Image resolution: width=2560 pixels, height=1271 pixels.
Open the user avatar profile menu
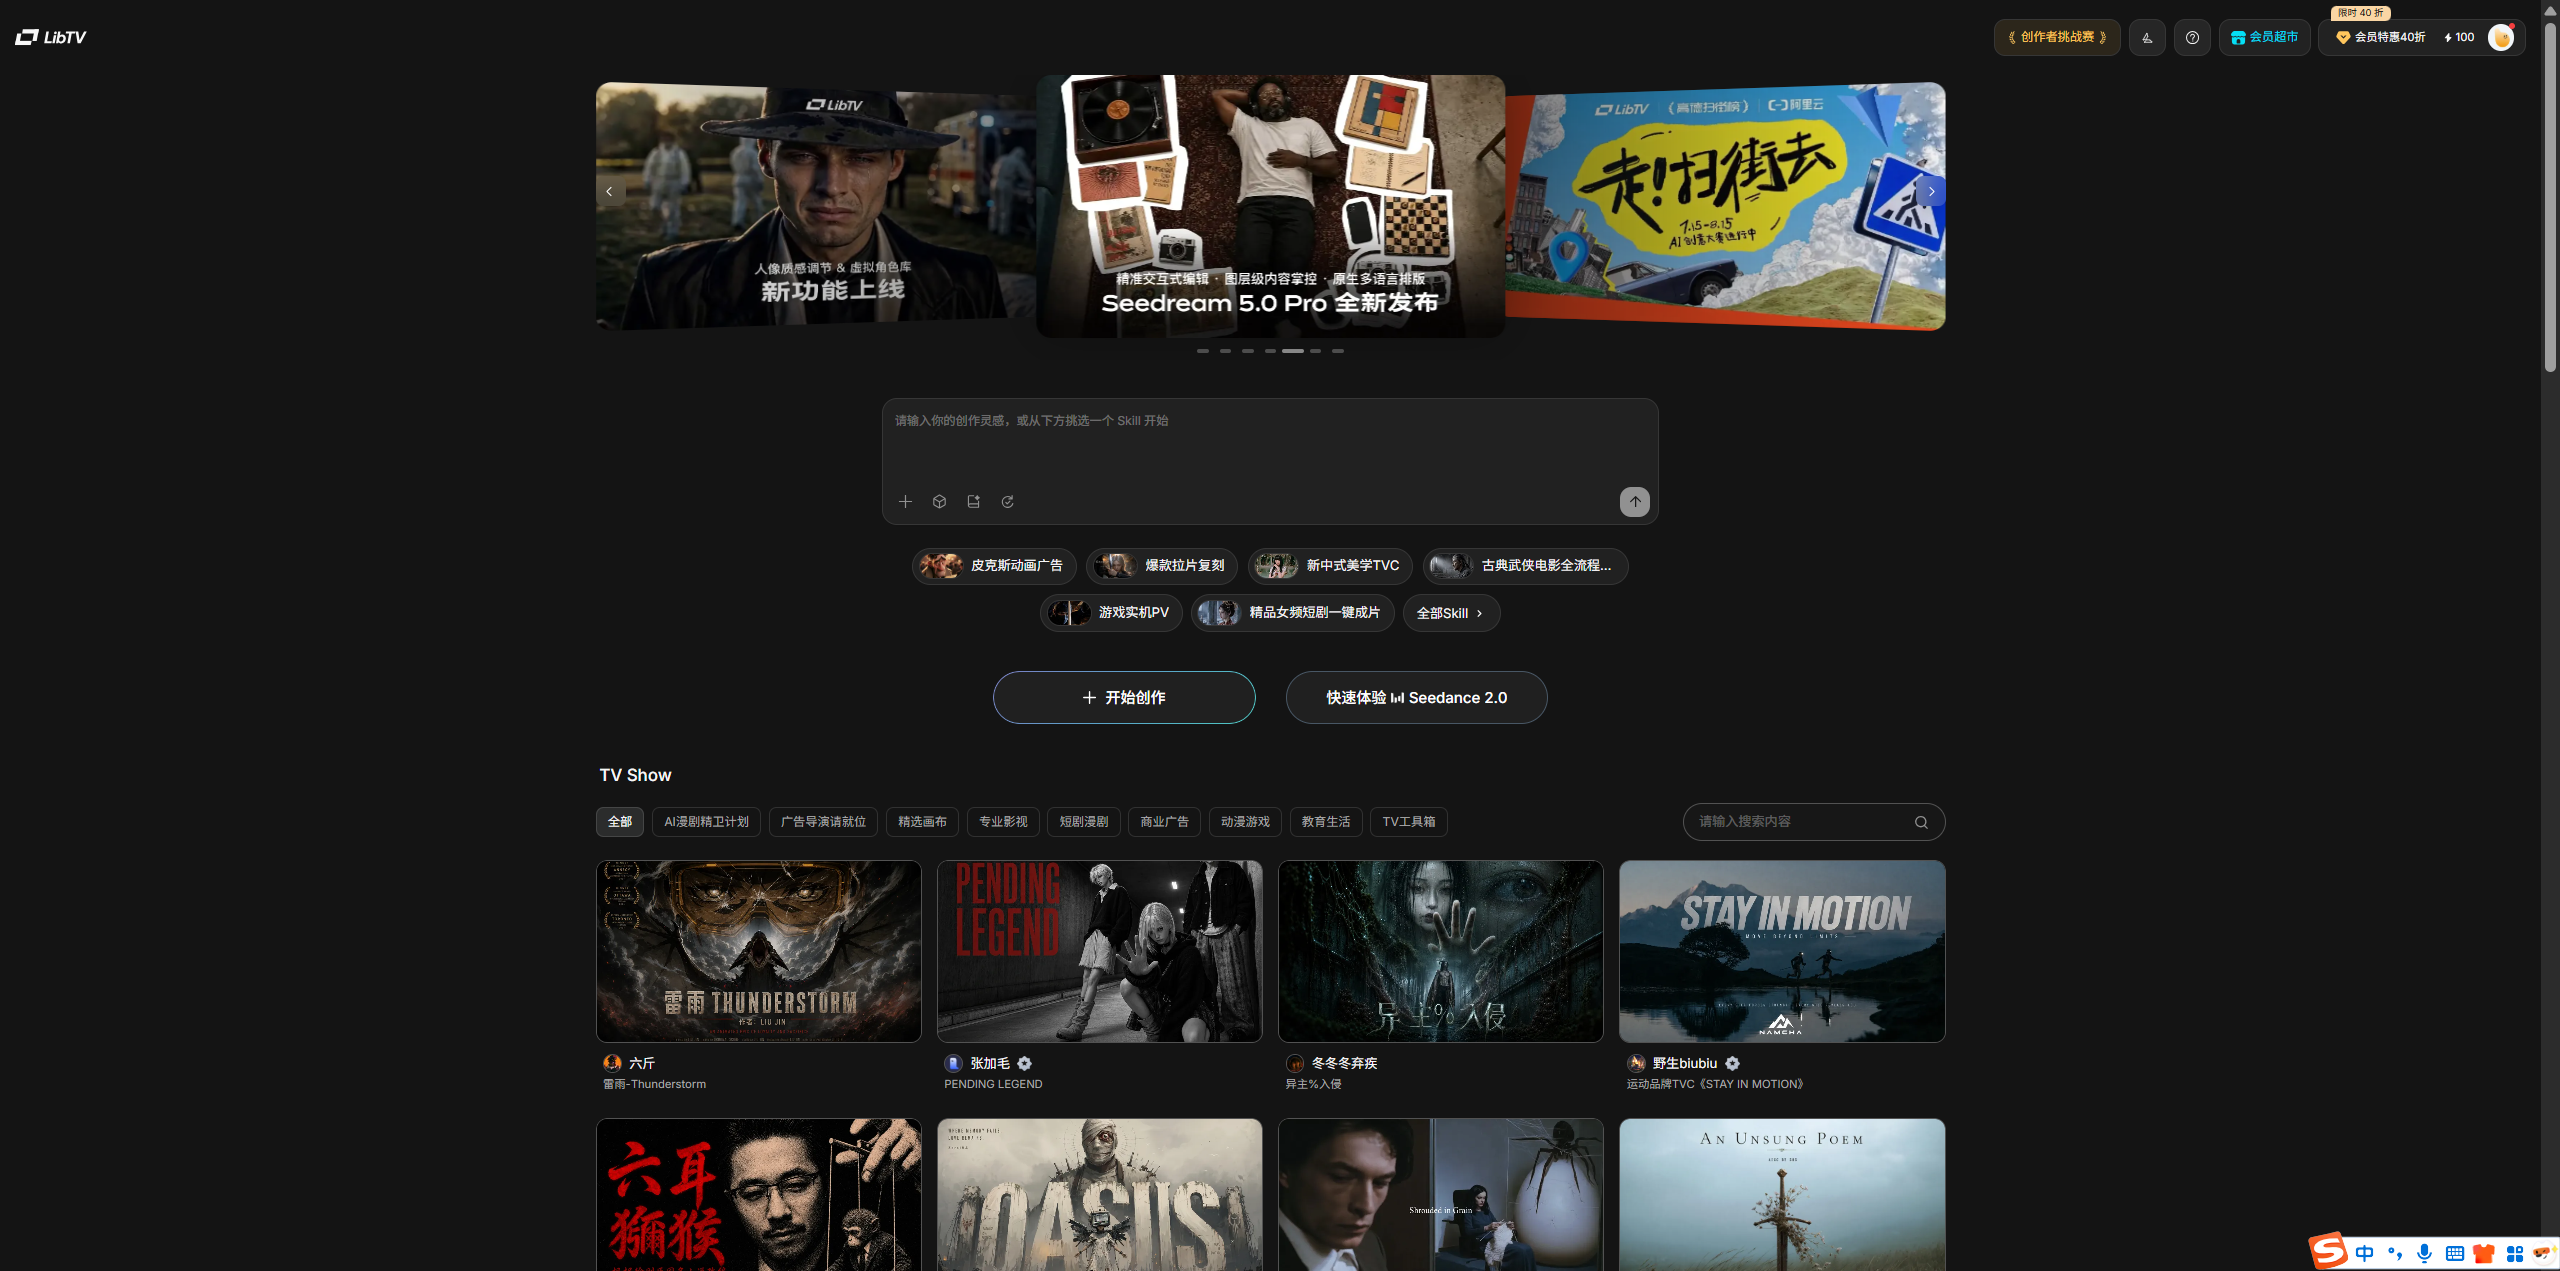click(2501, 37)
